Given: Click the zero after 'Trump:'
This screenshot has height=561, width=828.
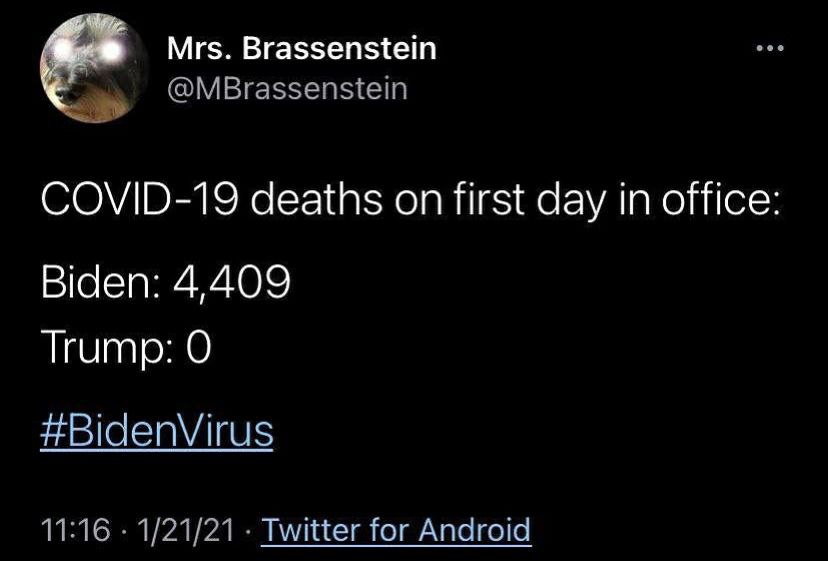Looking at the screenshot, I should (197, 347).
